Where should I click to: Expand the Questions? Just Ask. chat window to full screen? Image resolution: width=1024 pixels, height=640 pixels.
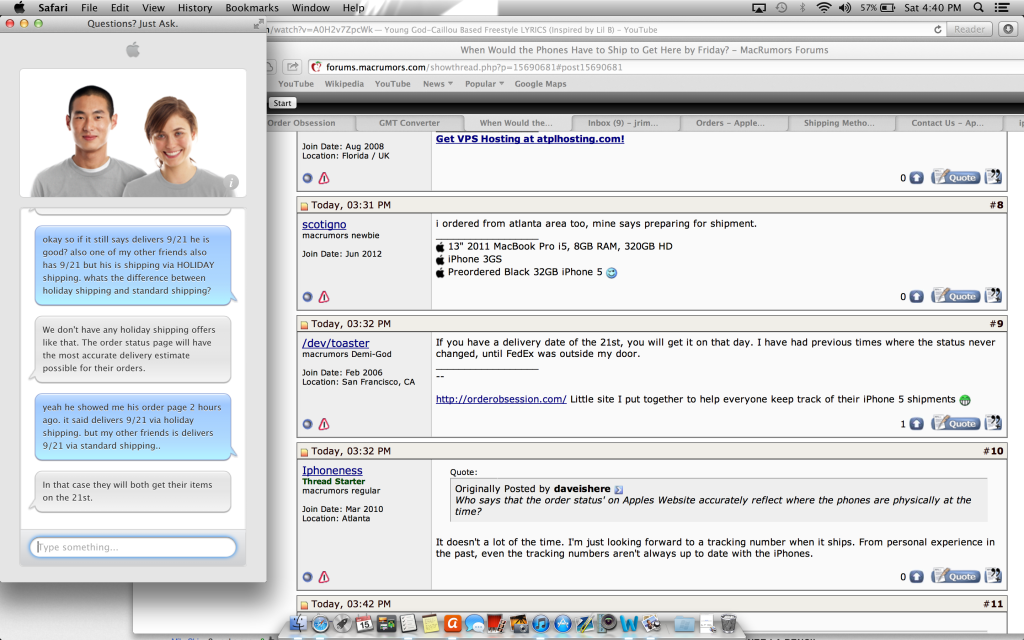[x=258, y=24]
